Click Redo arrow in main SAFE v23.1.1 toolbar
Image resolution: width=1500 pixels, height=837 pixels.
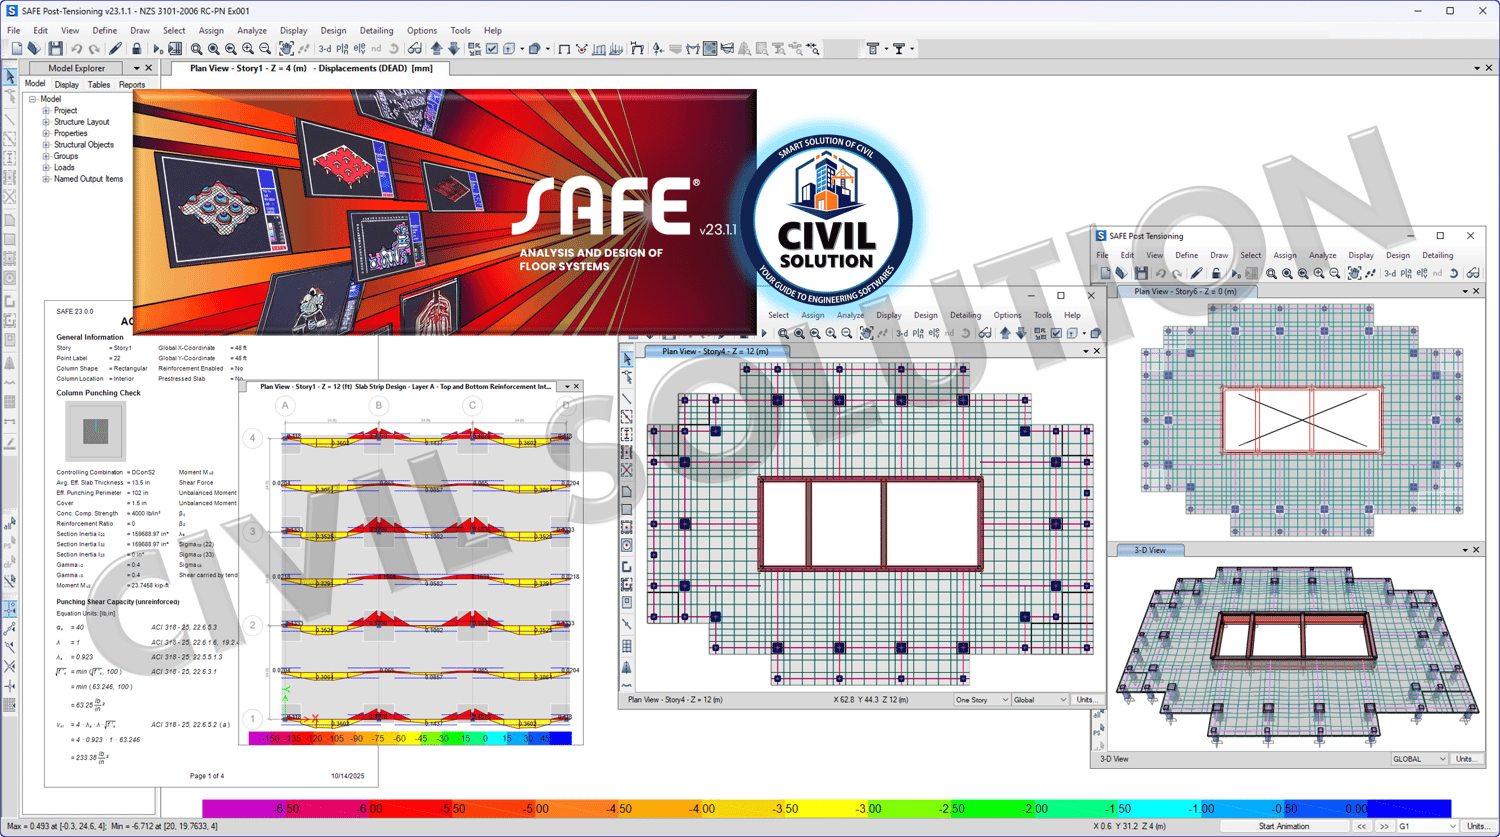click(x=94, y=49)
